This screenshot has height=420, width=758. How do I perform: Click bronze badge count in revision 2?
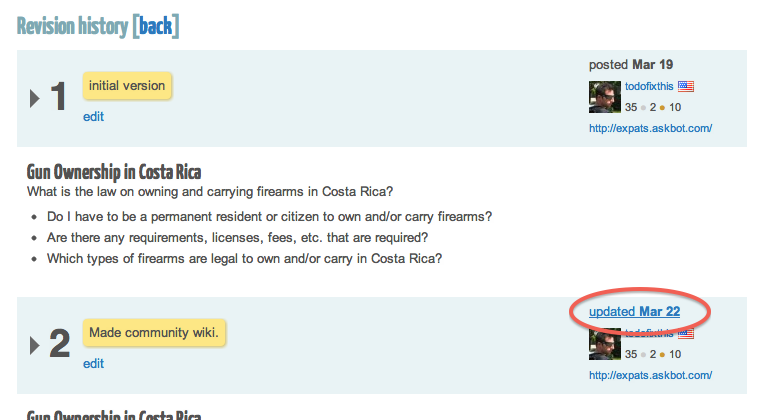[x=675, y=354]
